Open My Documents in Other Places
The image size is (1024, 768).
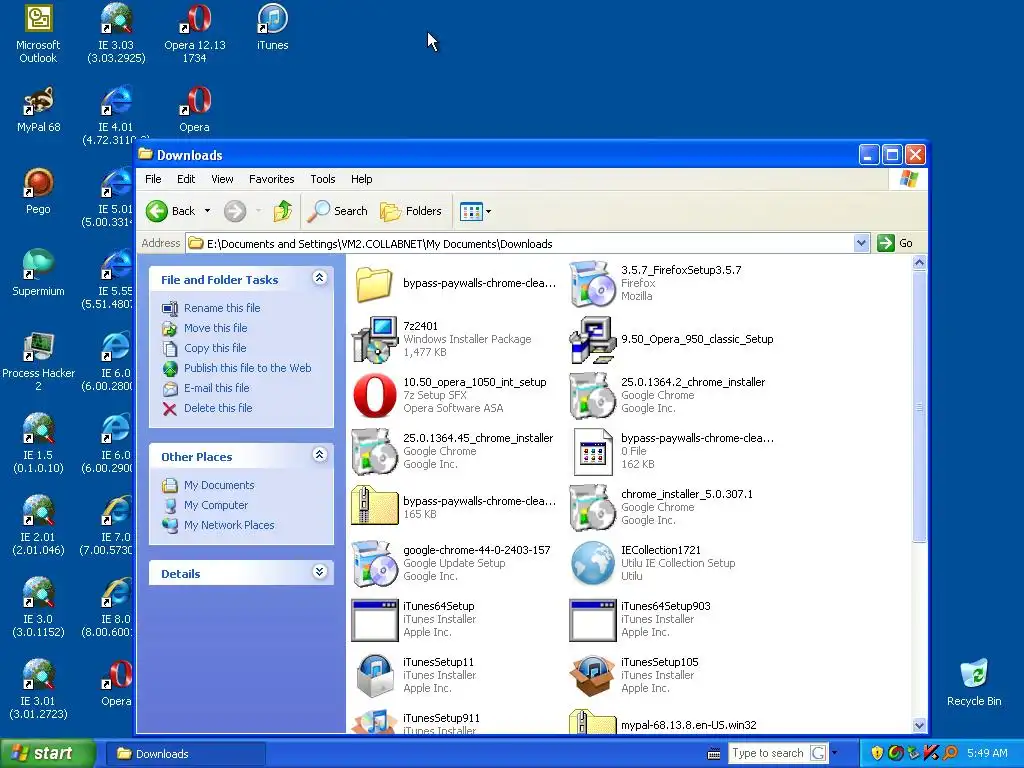click(x=219, y=485)
